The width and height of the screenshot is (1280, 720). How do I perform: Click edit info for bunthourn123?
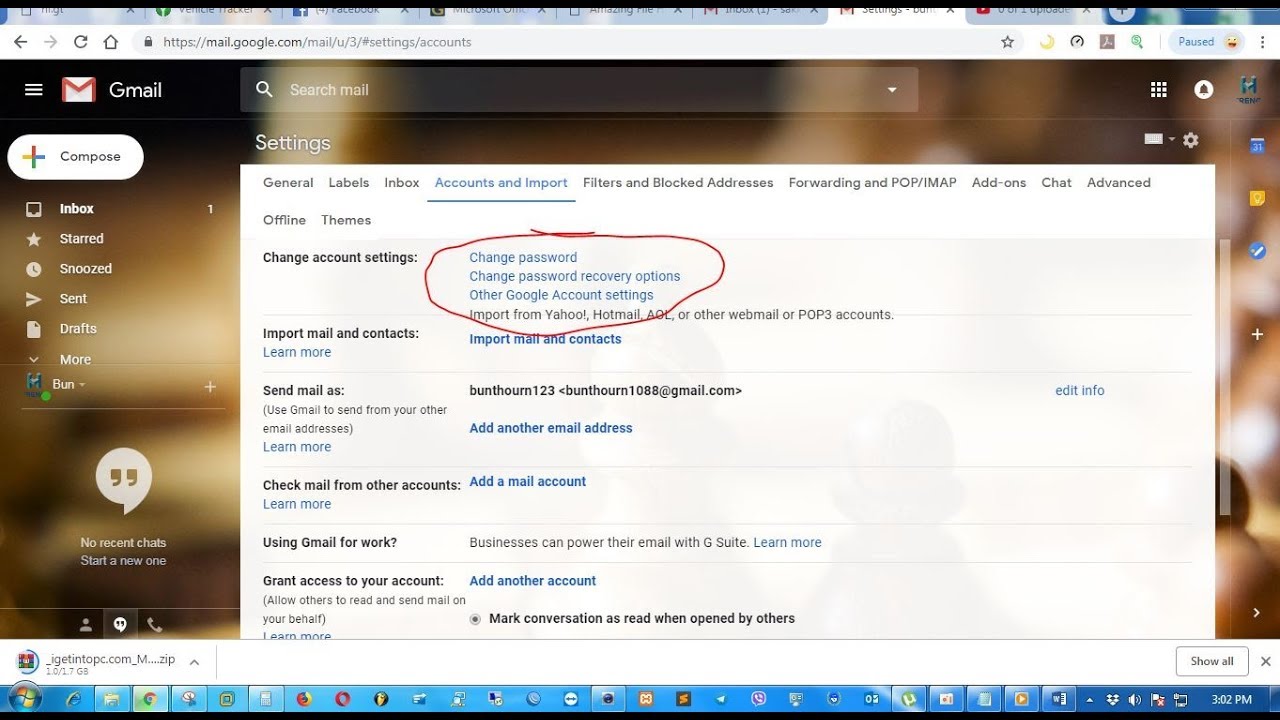tap(1080, 390)
